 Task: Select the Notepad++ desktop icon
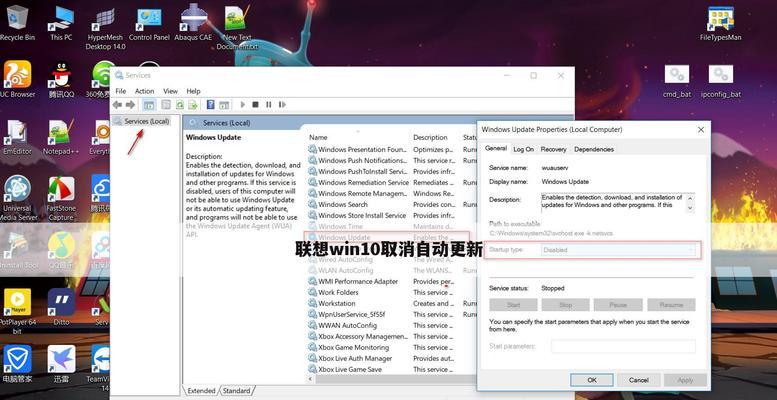tap(61, 137)
